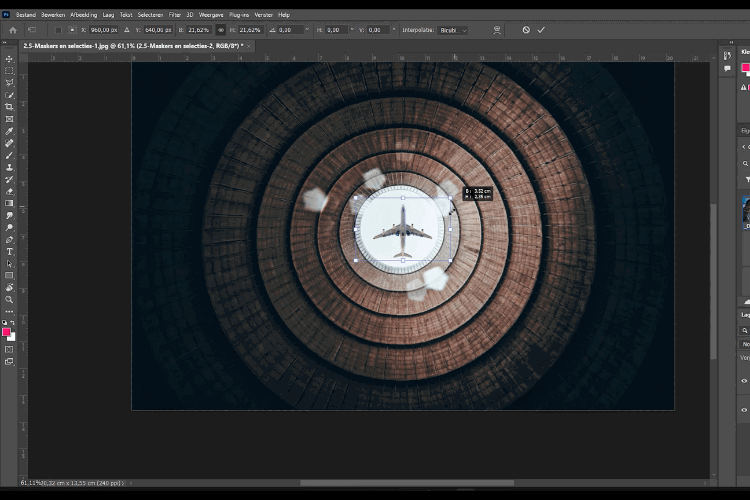The image size is (750, 500).
Task: Open the Bestand menu
Action: [26, 15]
